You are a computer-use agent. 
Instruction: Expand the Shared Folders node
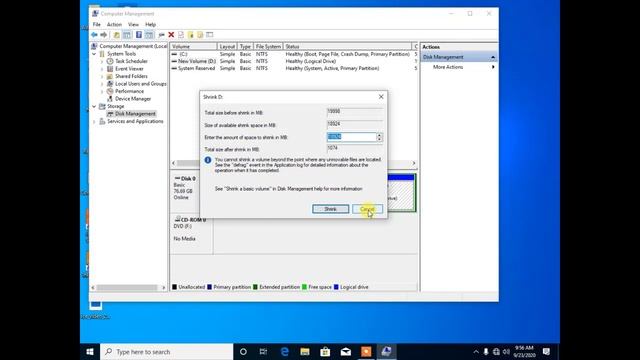102,76
